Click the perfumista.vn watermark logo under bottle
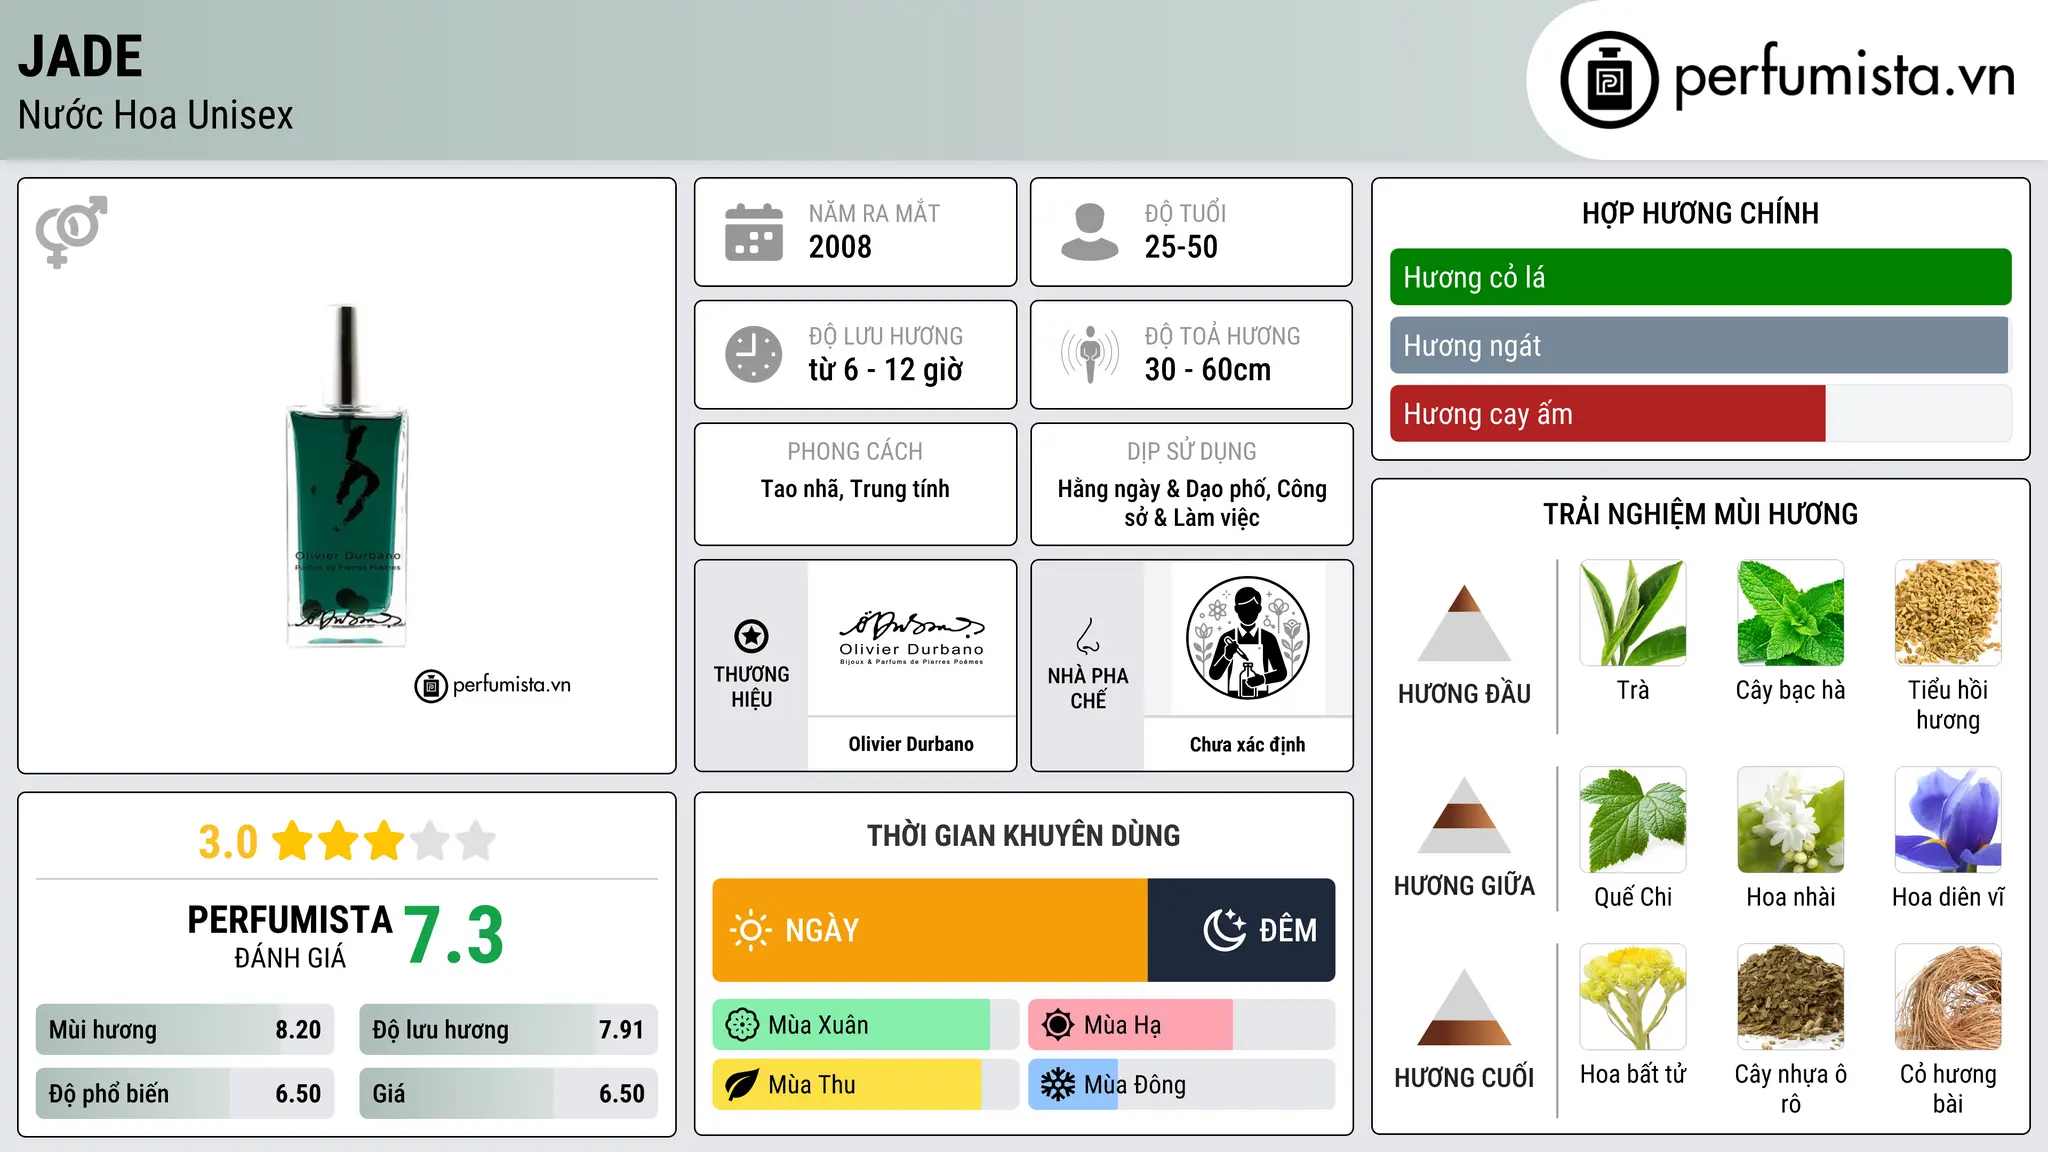This screenshot has height=1152, width=2048. click(493, 685)
